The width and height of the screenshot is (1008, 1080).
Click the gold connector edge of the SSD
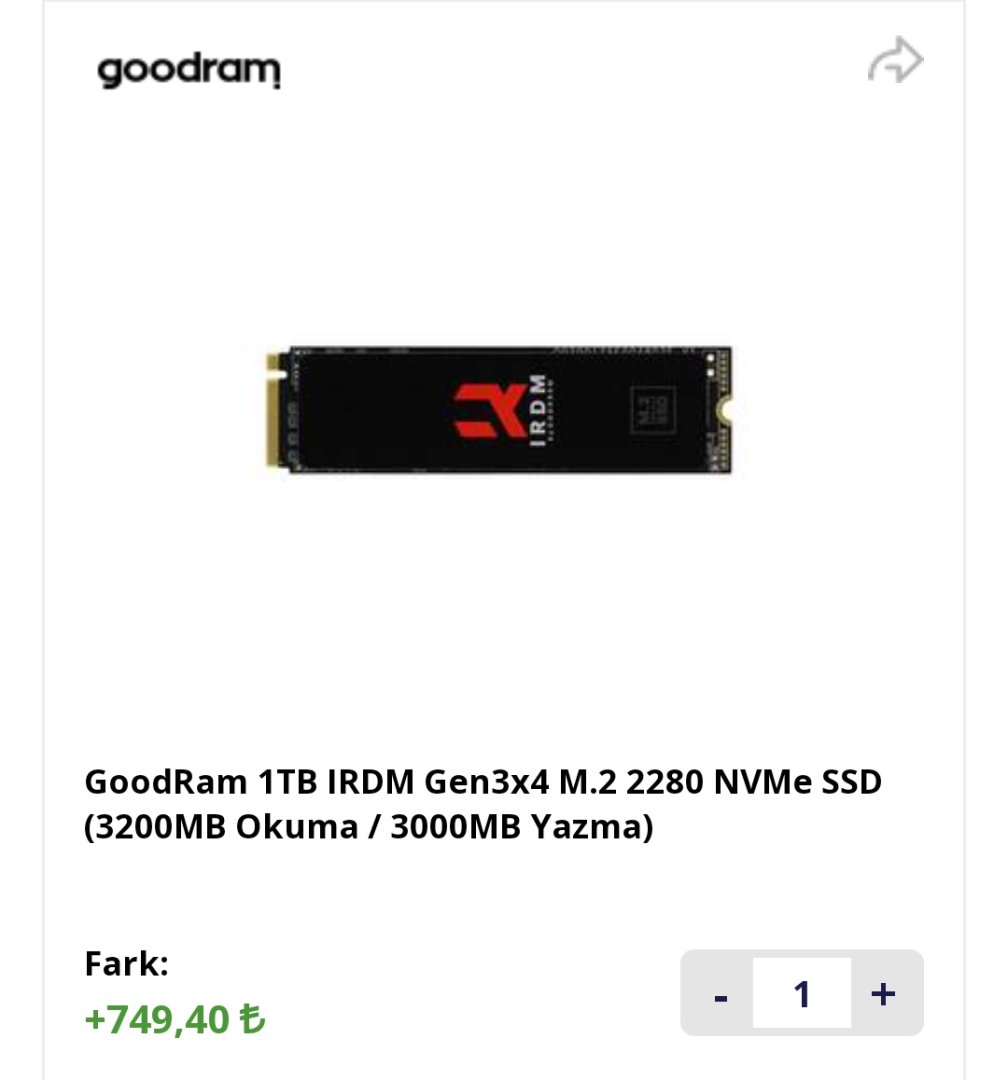tap(276, 411)
